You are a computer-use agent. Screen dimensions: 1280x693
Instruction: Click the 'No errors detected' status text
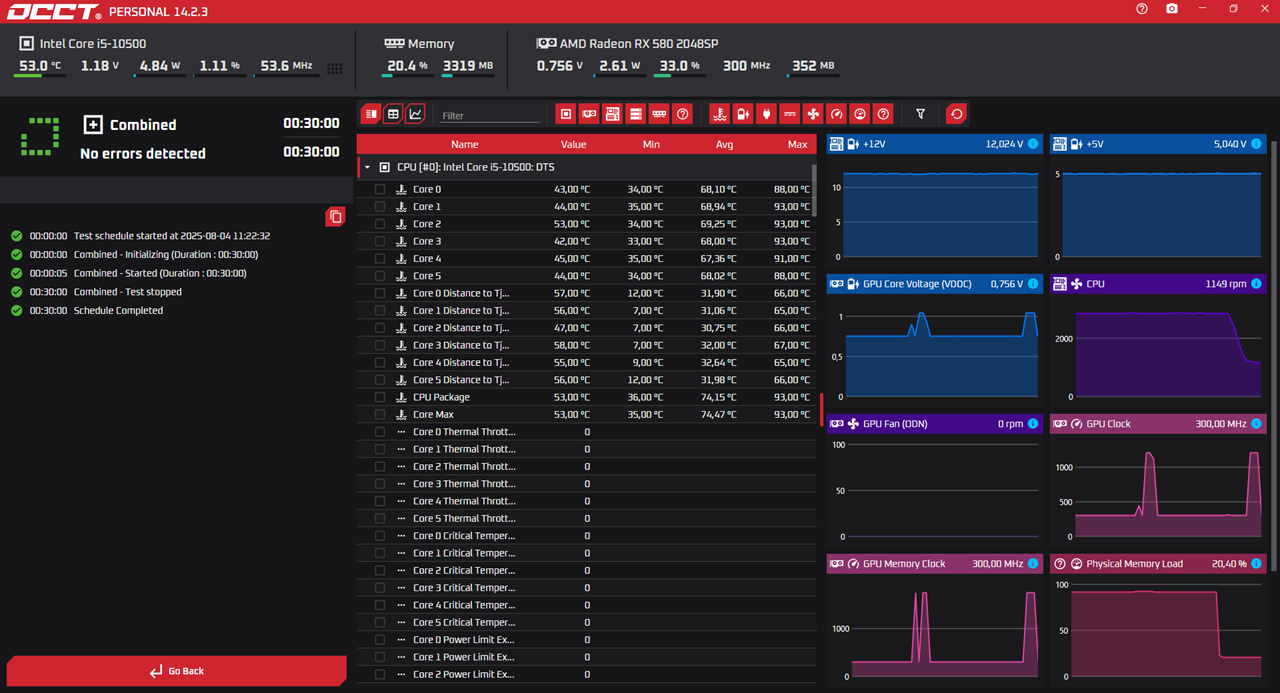point(143,153)
